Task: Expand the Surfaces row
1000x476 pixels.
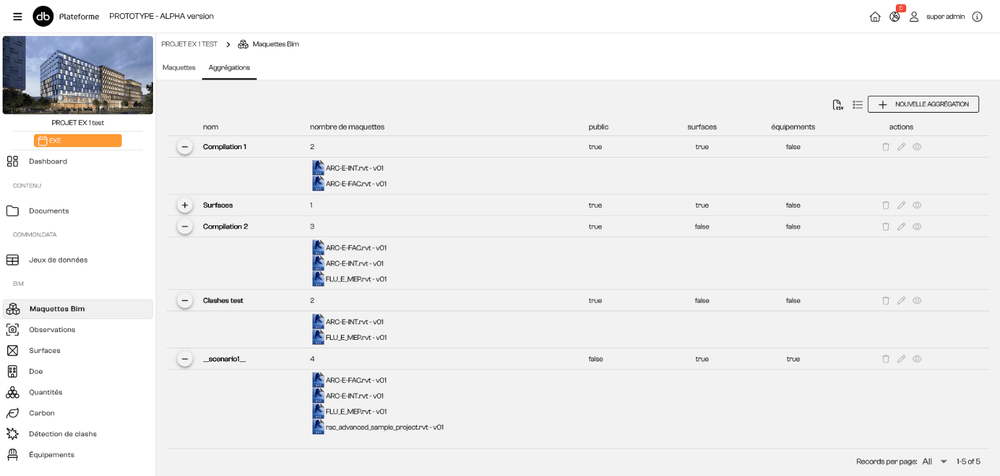Action: tap(185, 205)
